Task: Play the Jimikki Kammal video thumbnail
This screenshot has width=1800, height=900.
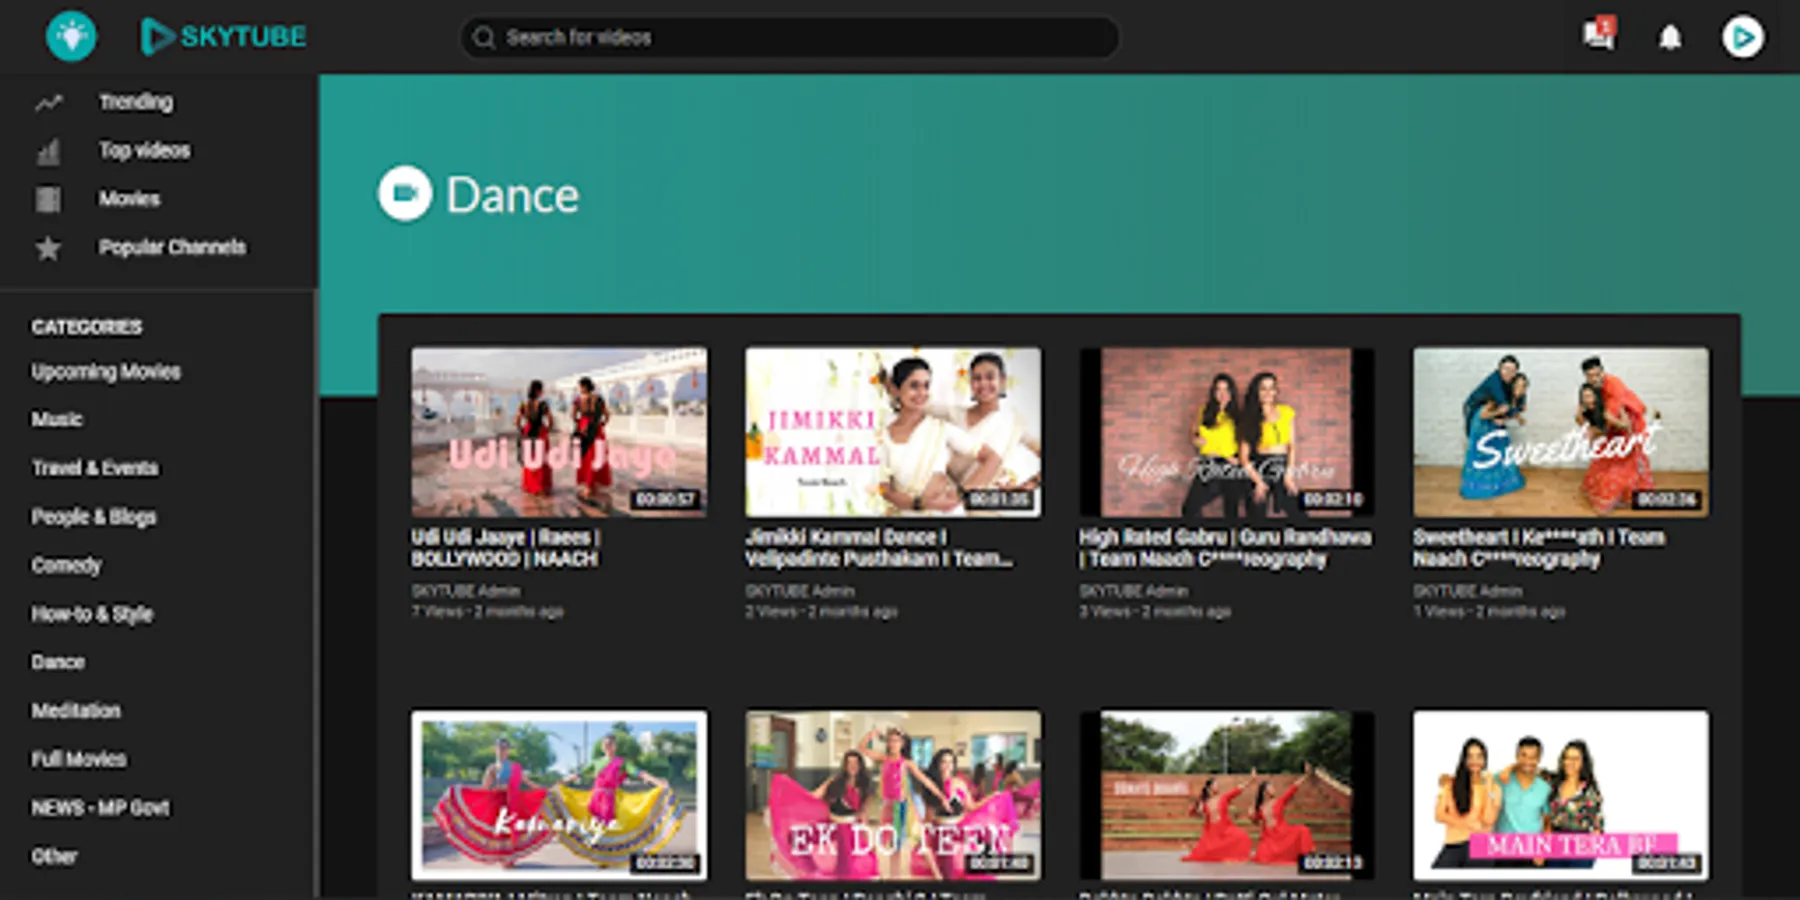Action: pos(892,432)
